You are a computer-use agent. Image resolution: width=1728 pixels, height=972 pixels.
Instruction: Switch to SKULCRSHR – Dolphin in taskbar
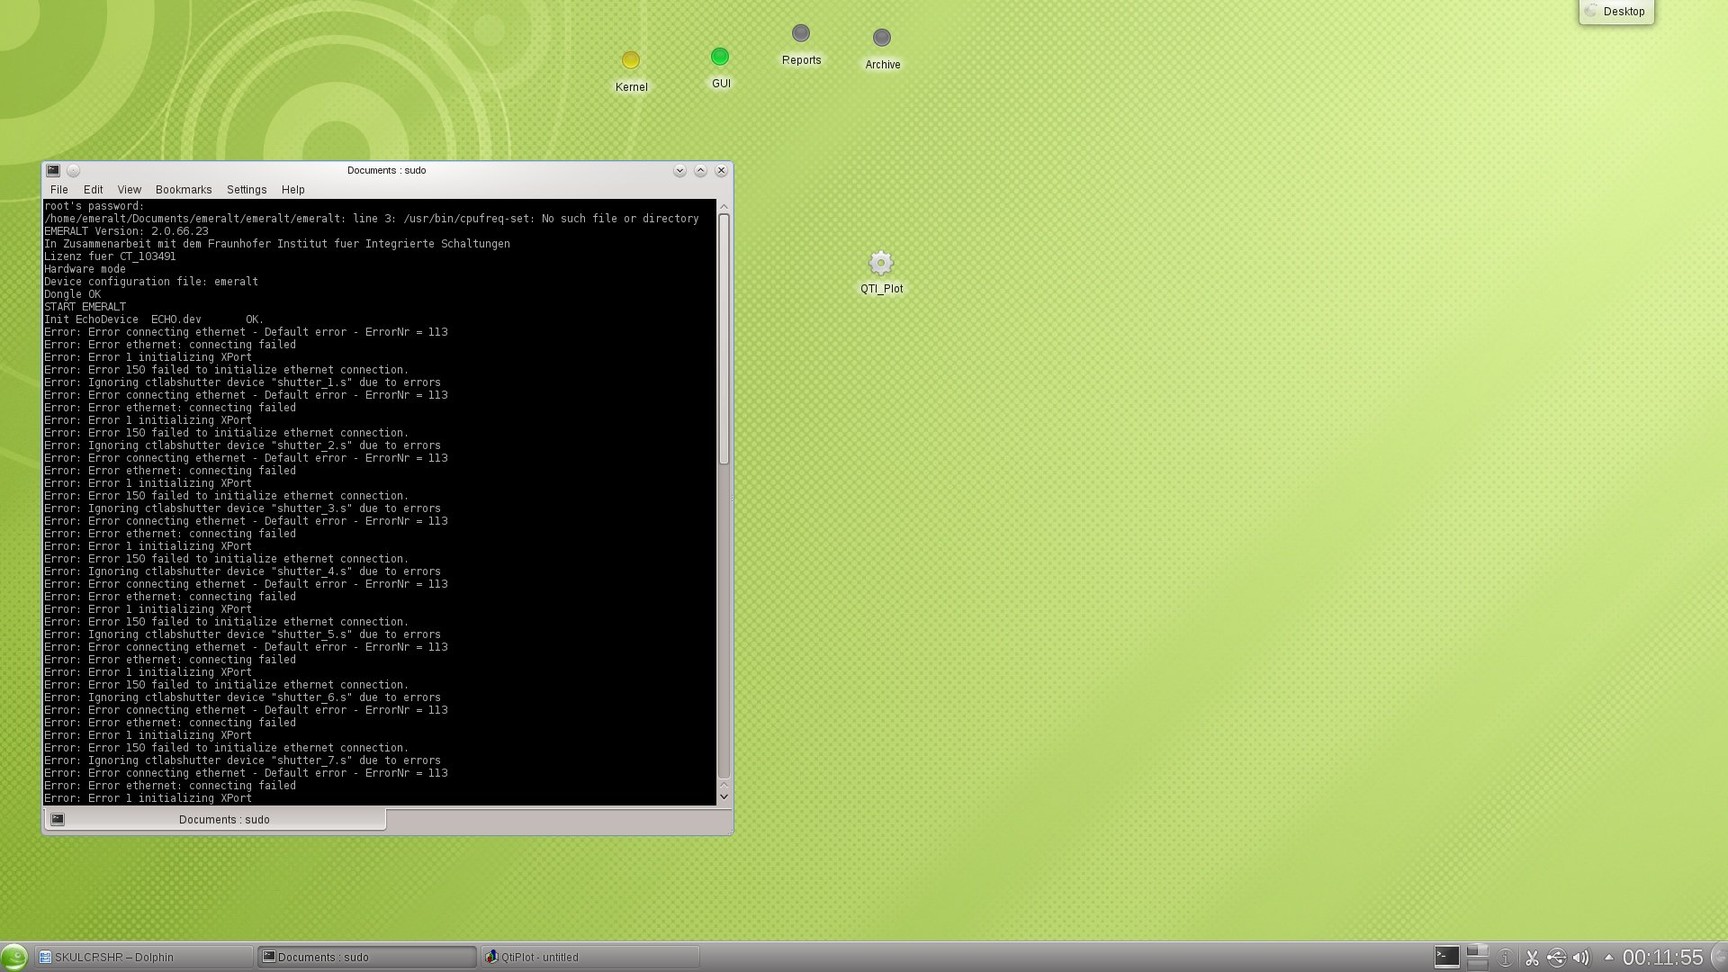coord(143,957)
